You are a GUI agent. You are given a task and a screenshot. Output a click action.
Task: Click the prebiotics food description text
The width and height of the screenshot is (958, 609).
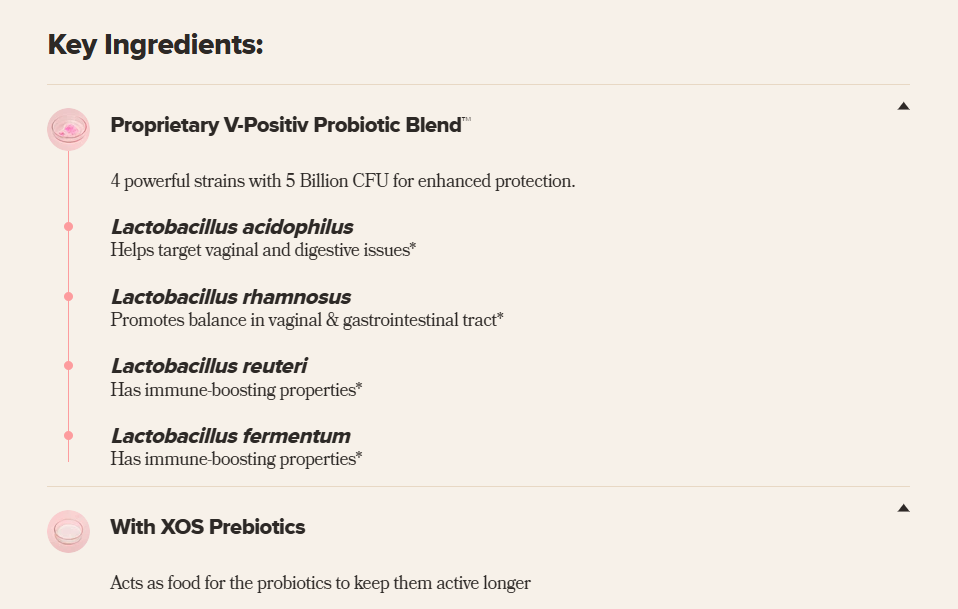click(320, 583)
